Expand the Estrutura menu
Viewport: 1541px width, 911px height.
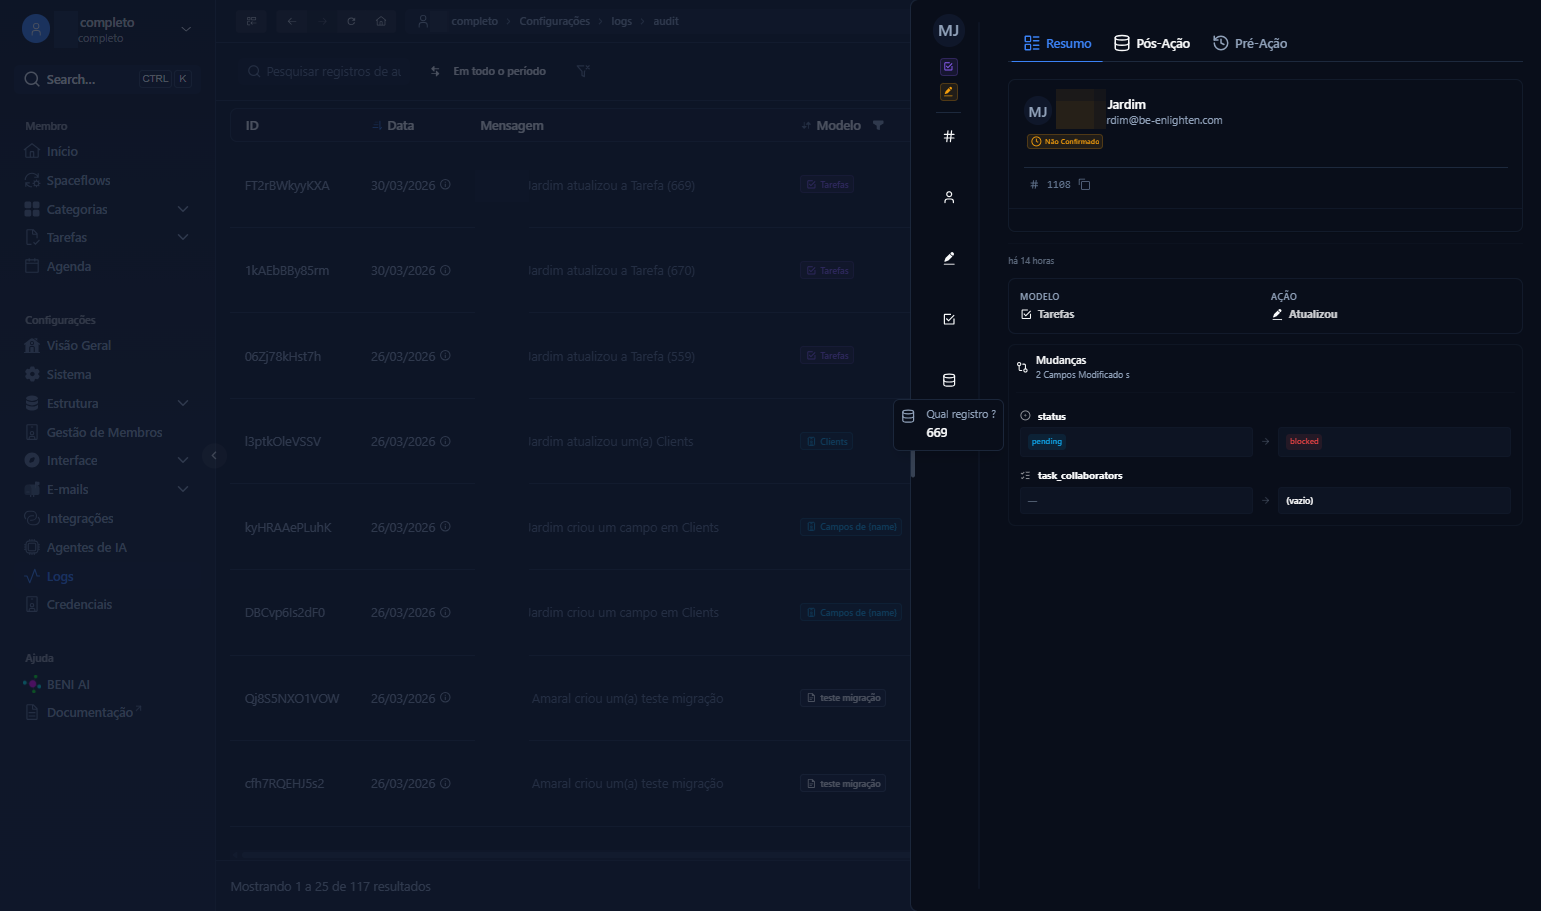[x=183, y=403]
